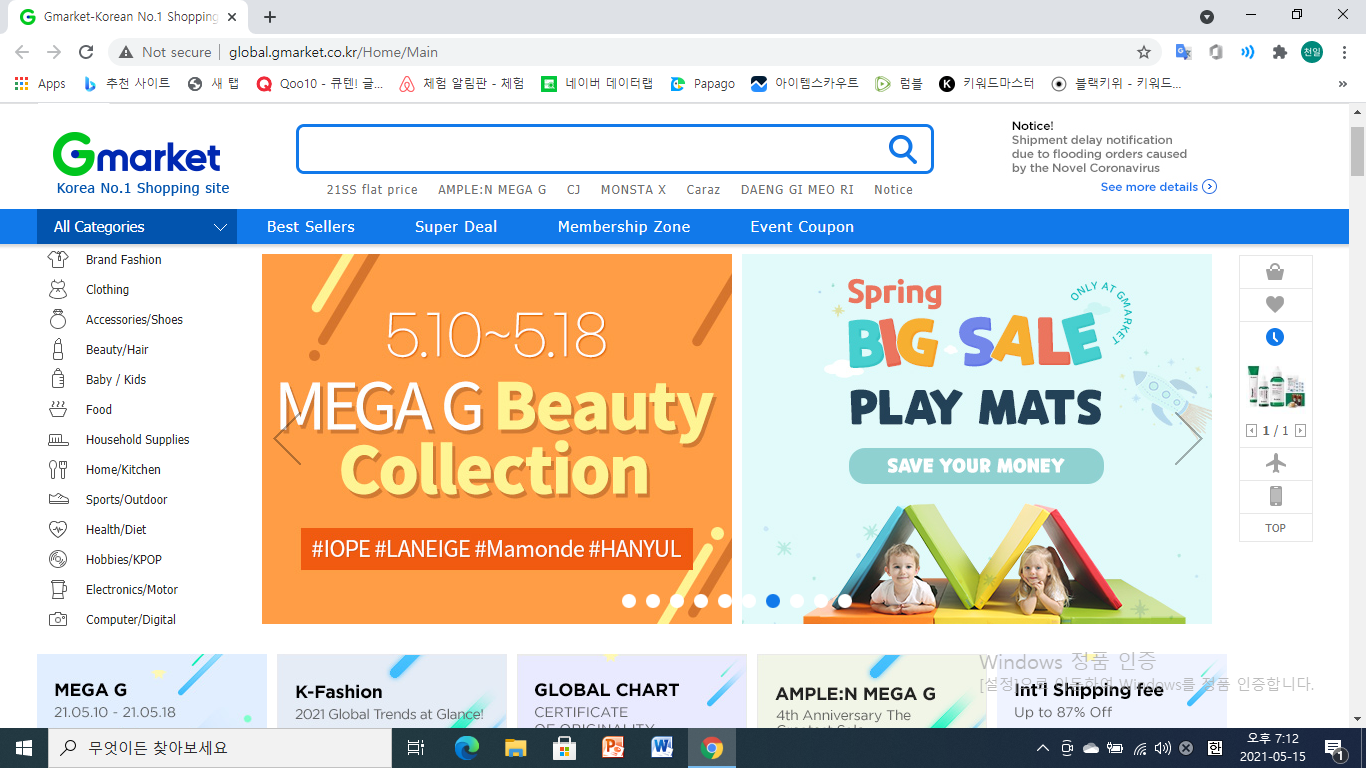Show more bookmarks with the chevron
Viewport: 1366px width, 768px height.
[1342, 84]
